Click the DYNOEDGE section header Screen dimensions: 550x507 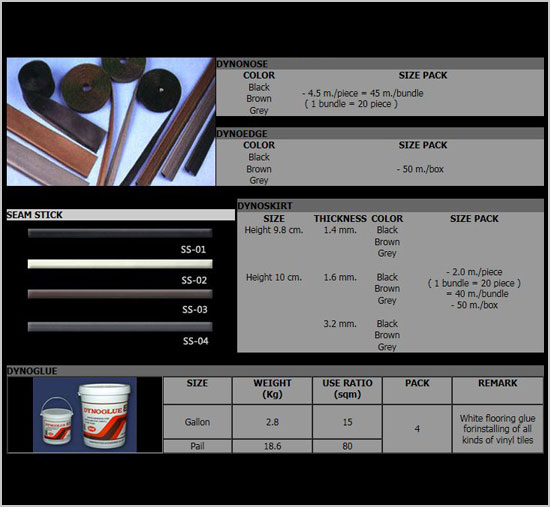380,133
